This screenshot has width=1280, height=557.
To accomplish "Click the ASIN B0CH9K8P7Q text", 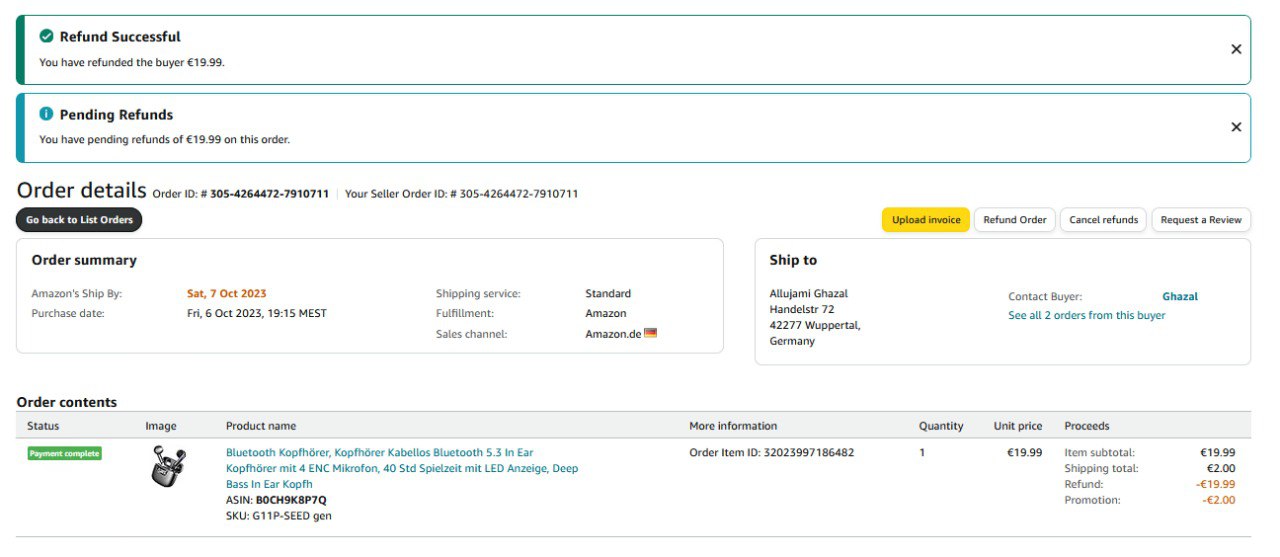I will (x=291, y=500).
